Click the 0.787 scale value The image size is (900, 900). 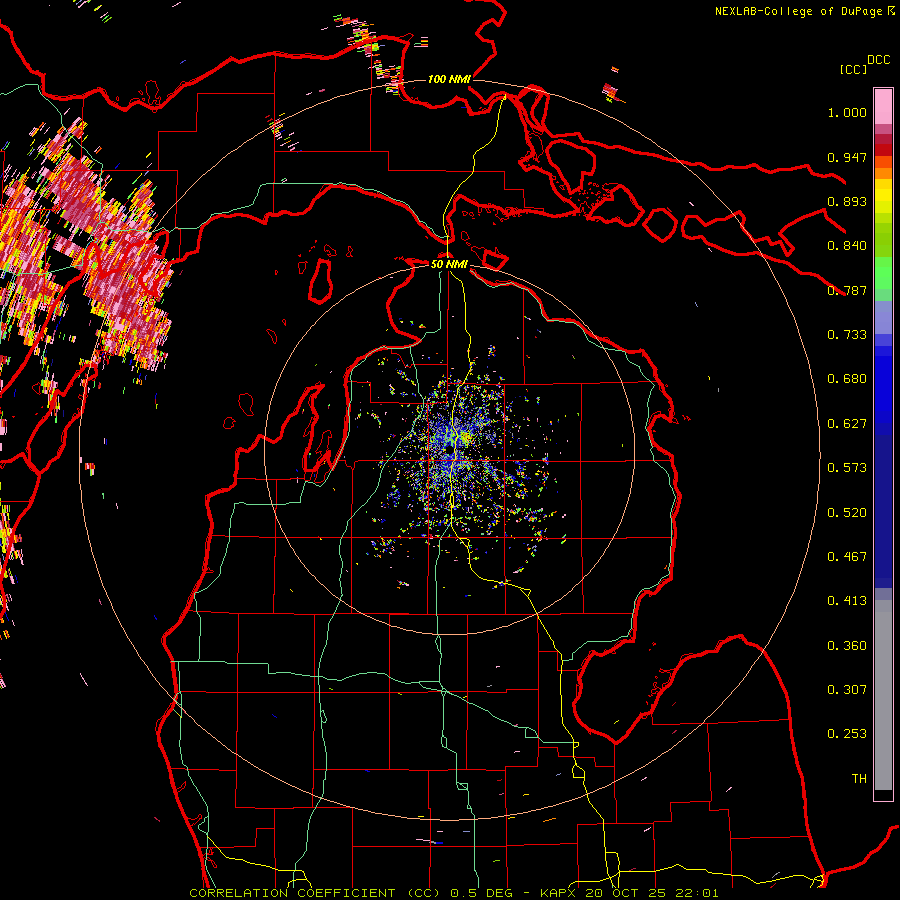click(x=847, y=290)
